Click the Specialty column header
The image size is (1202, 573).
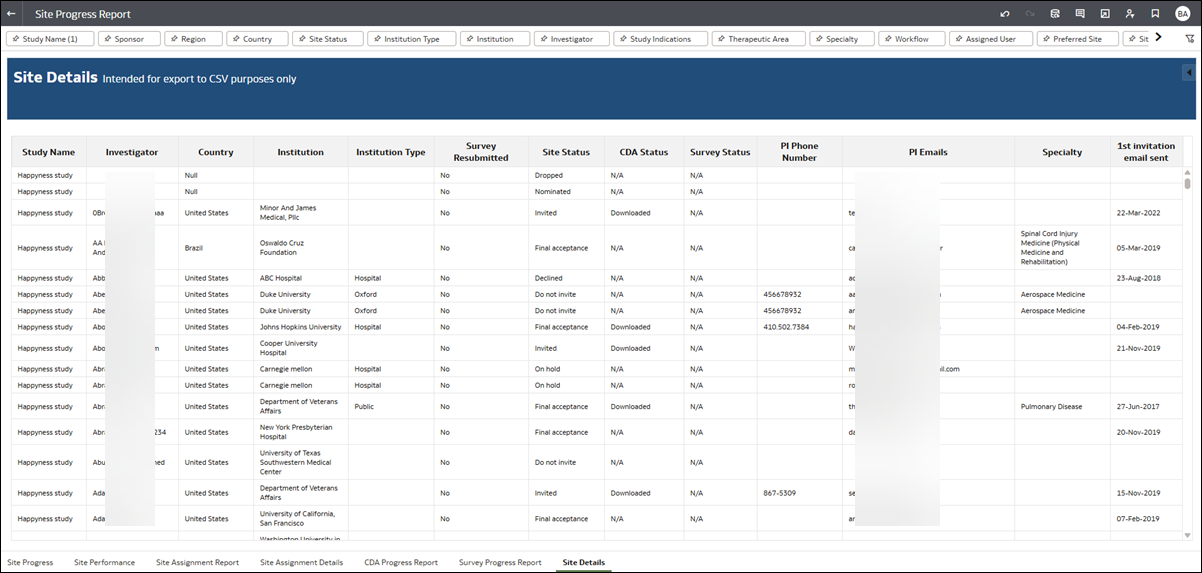(x=1062, y=152)
